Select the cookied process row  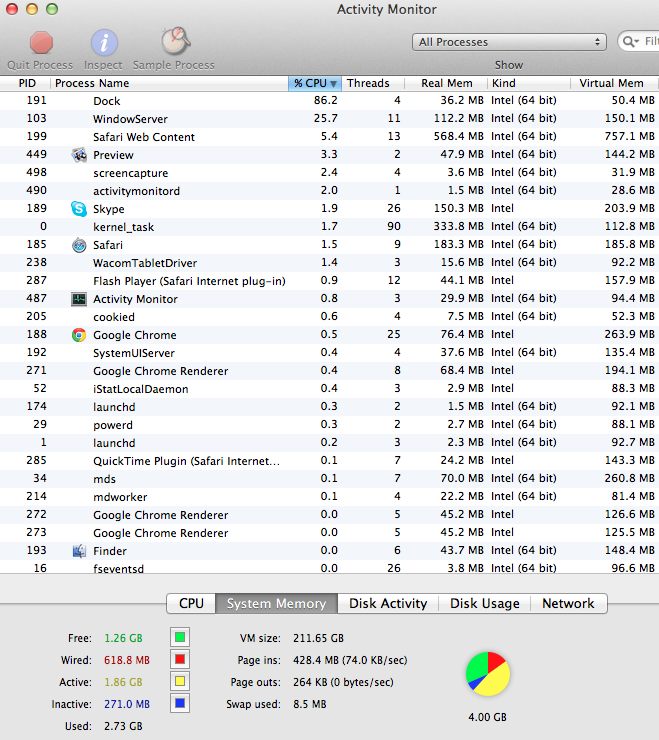(330, 317)
